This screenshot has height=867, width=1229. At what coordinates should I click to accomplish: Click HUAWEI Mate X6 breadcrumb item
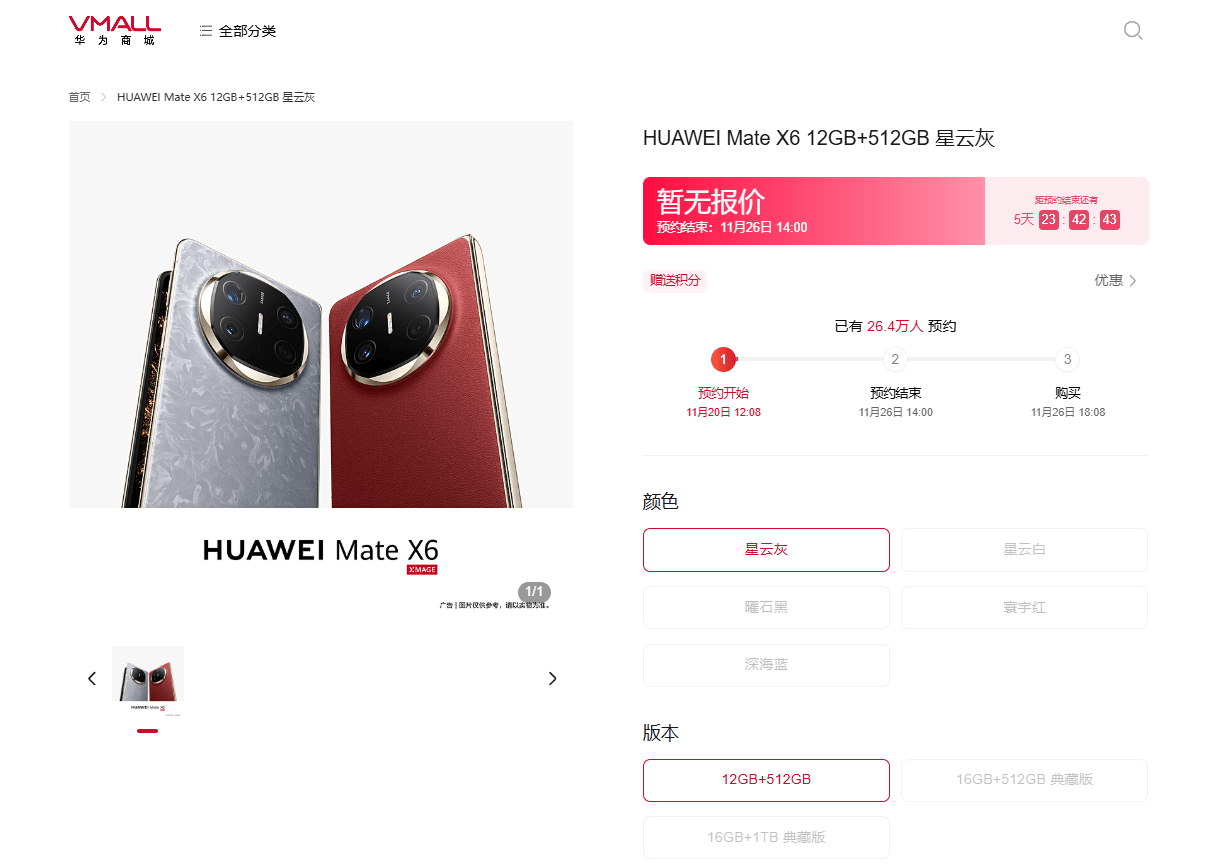click(216, 97)
